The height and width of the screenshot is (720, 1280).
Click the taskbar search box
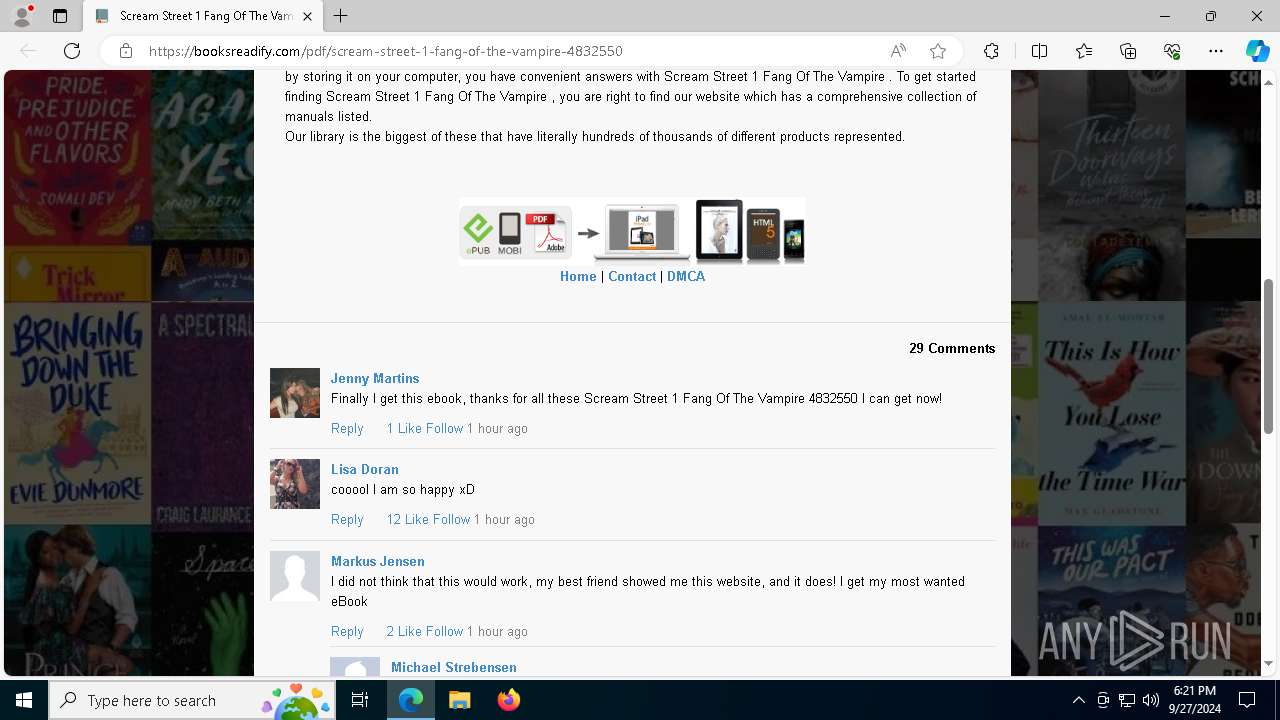[192, 700]
